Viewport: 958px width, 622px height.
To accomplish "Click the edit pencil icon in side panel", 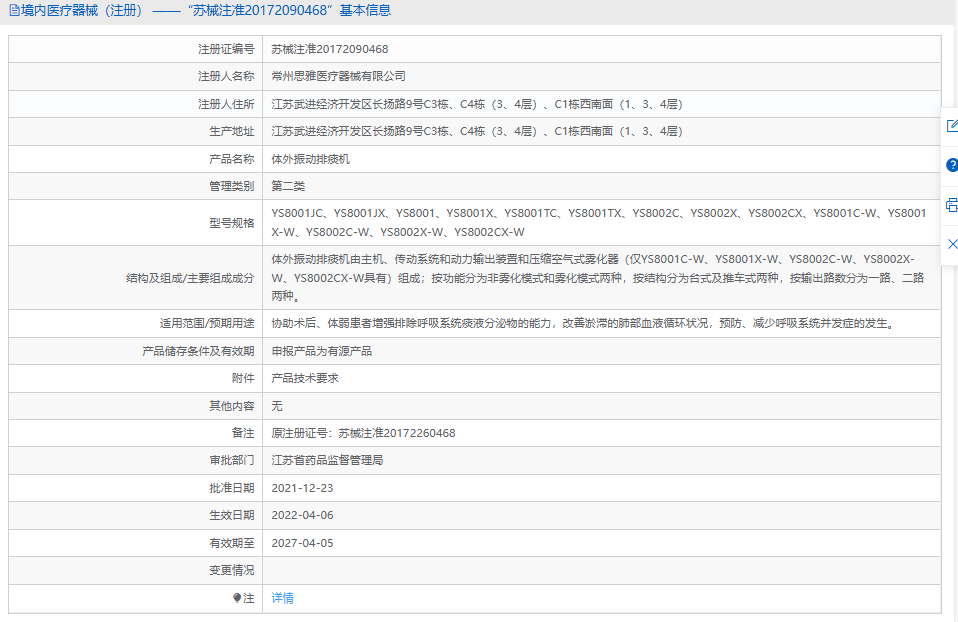I will pyautogui.click(x=951, y=125).
